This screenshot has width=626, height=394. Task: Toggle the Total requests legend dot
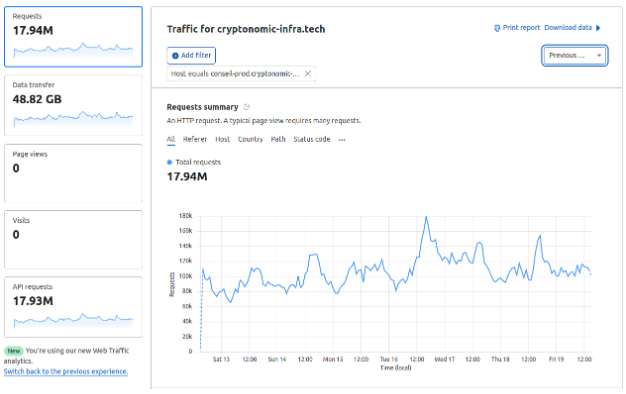point(169,162)
